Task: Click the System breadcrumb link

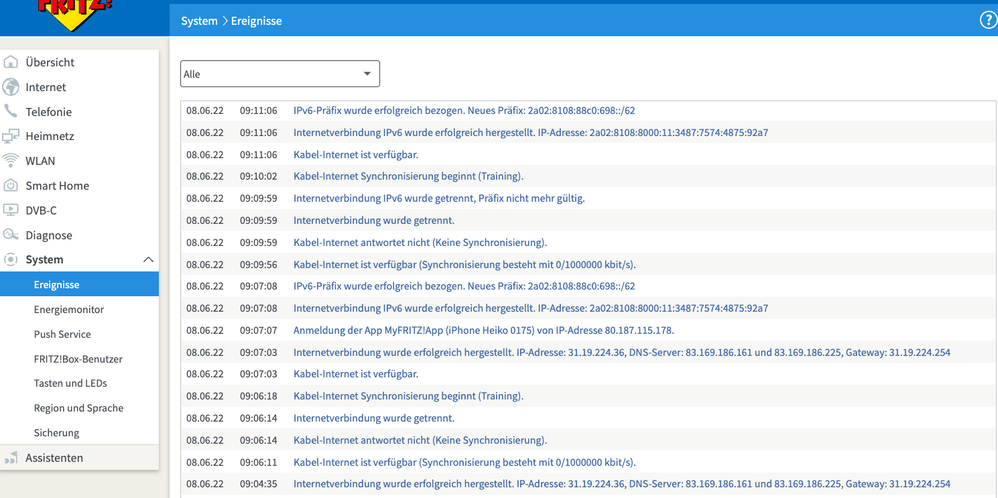Action: 199,21
